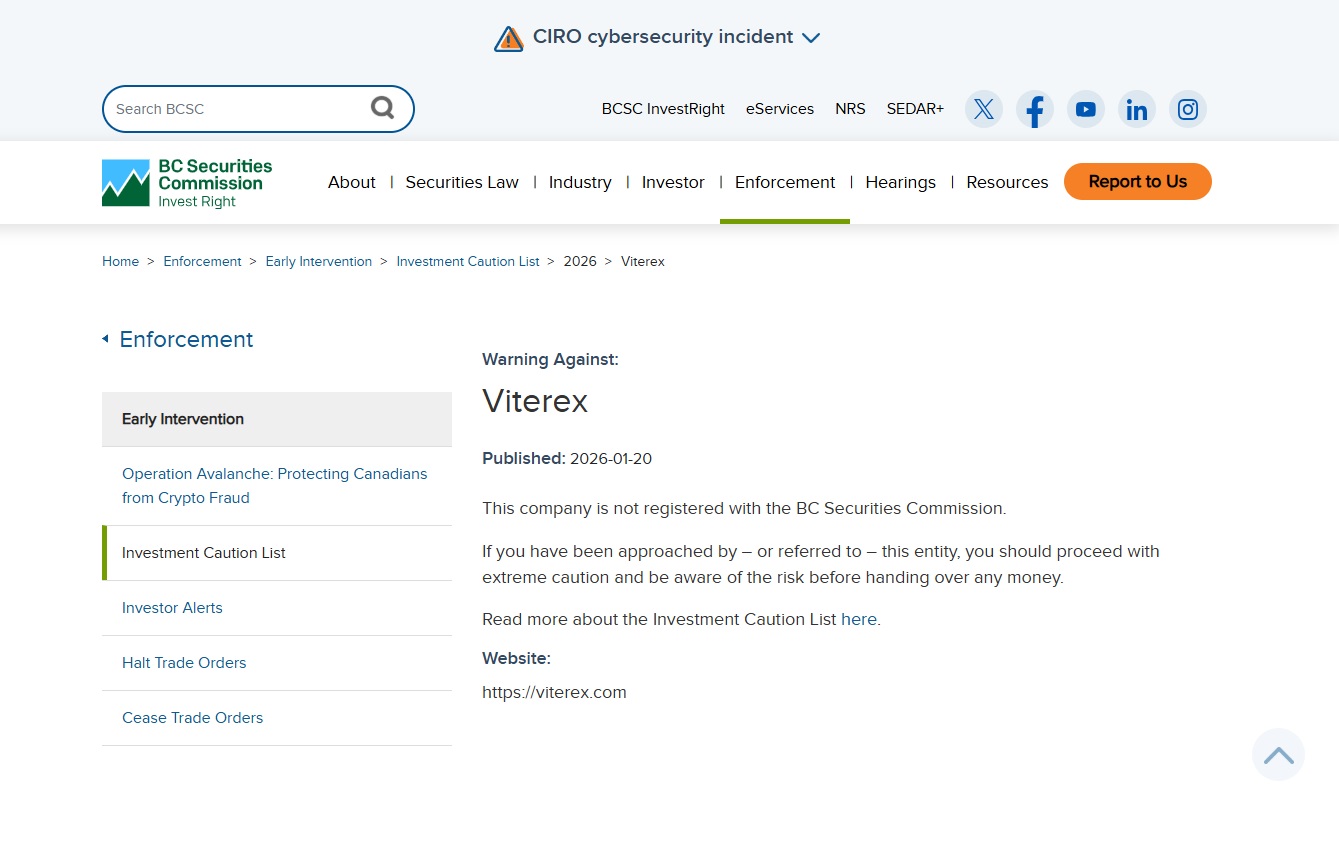
Task: Run the search with the magnifier icon
Action: tap(383, 107)
